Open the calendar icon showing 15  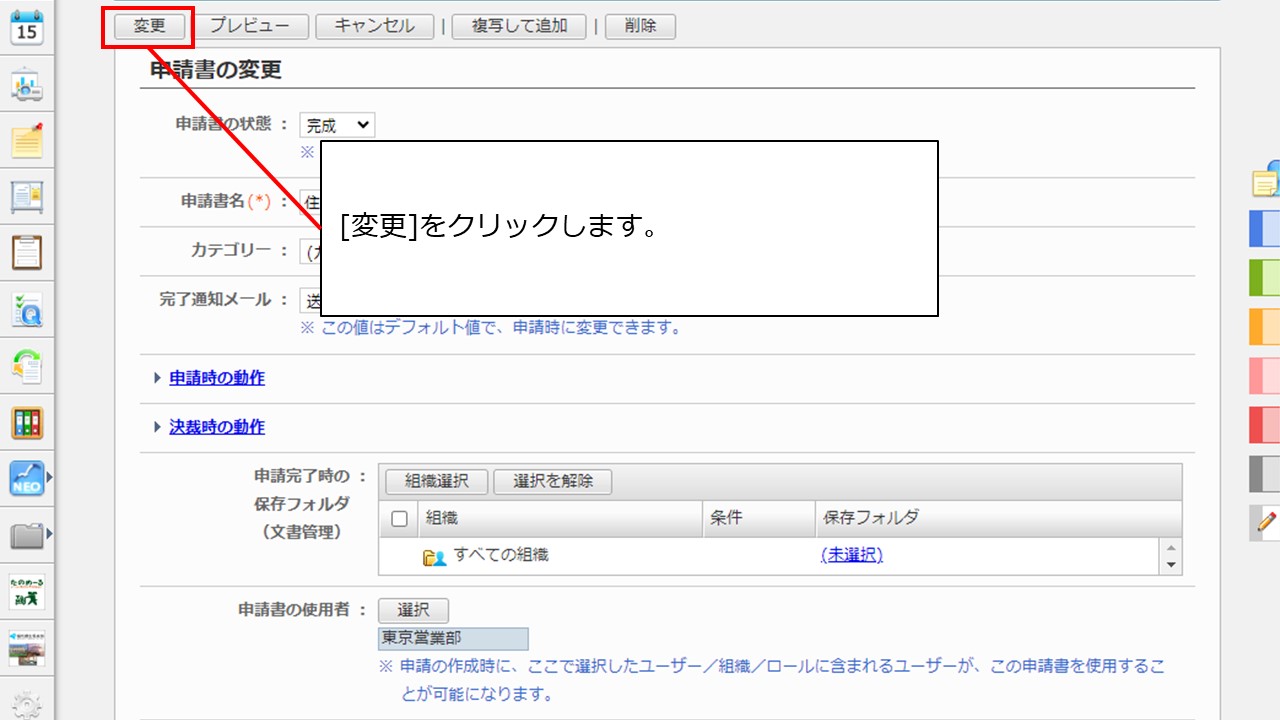(27, 26)
